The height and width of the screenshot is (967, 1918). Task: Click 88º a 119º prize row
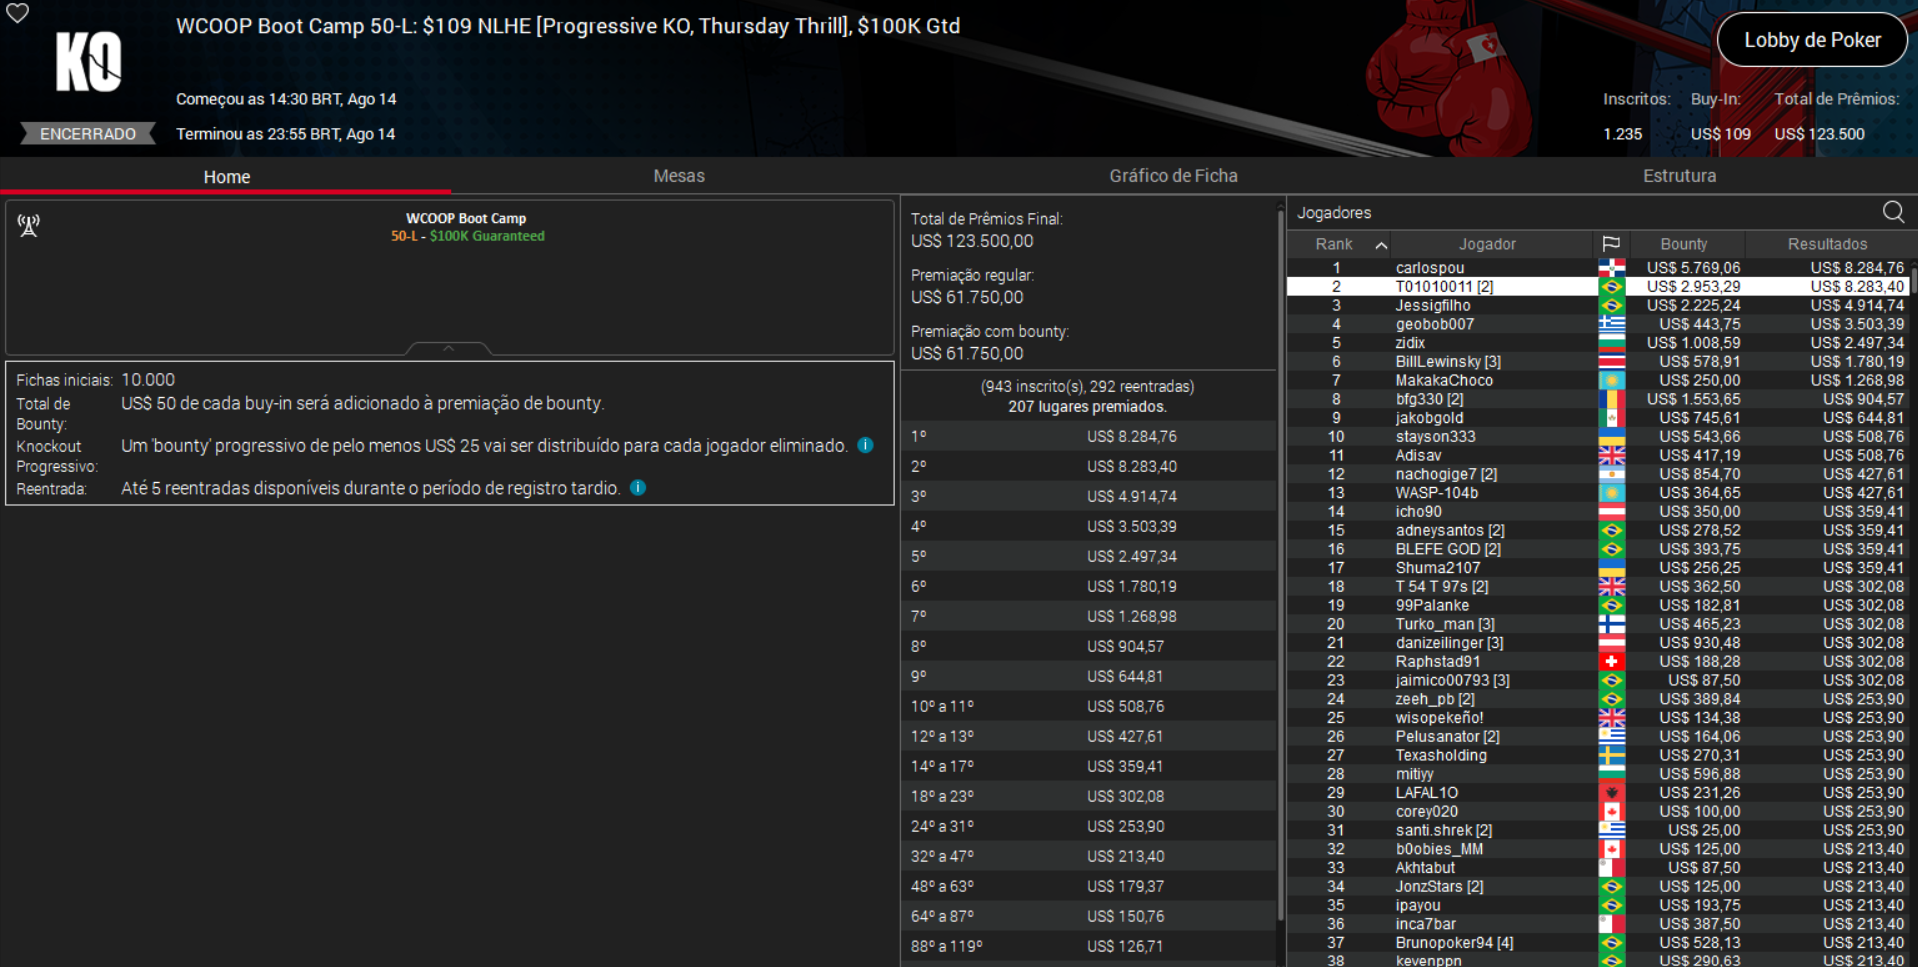[x=1089, y=946]
